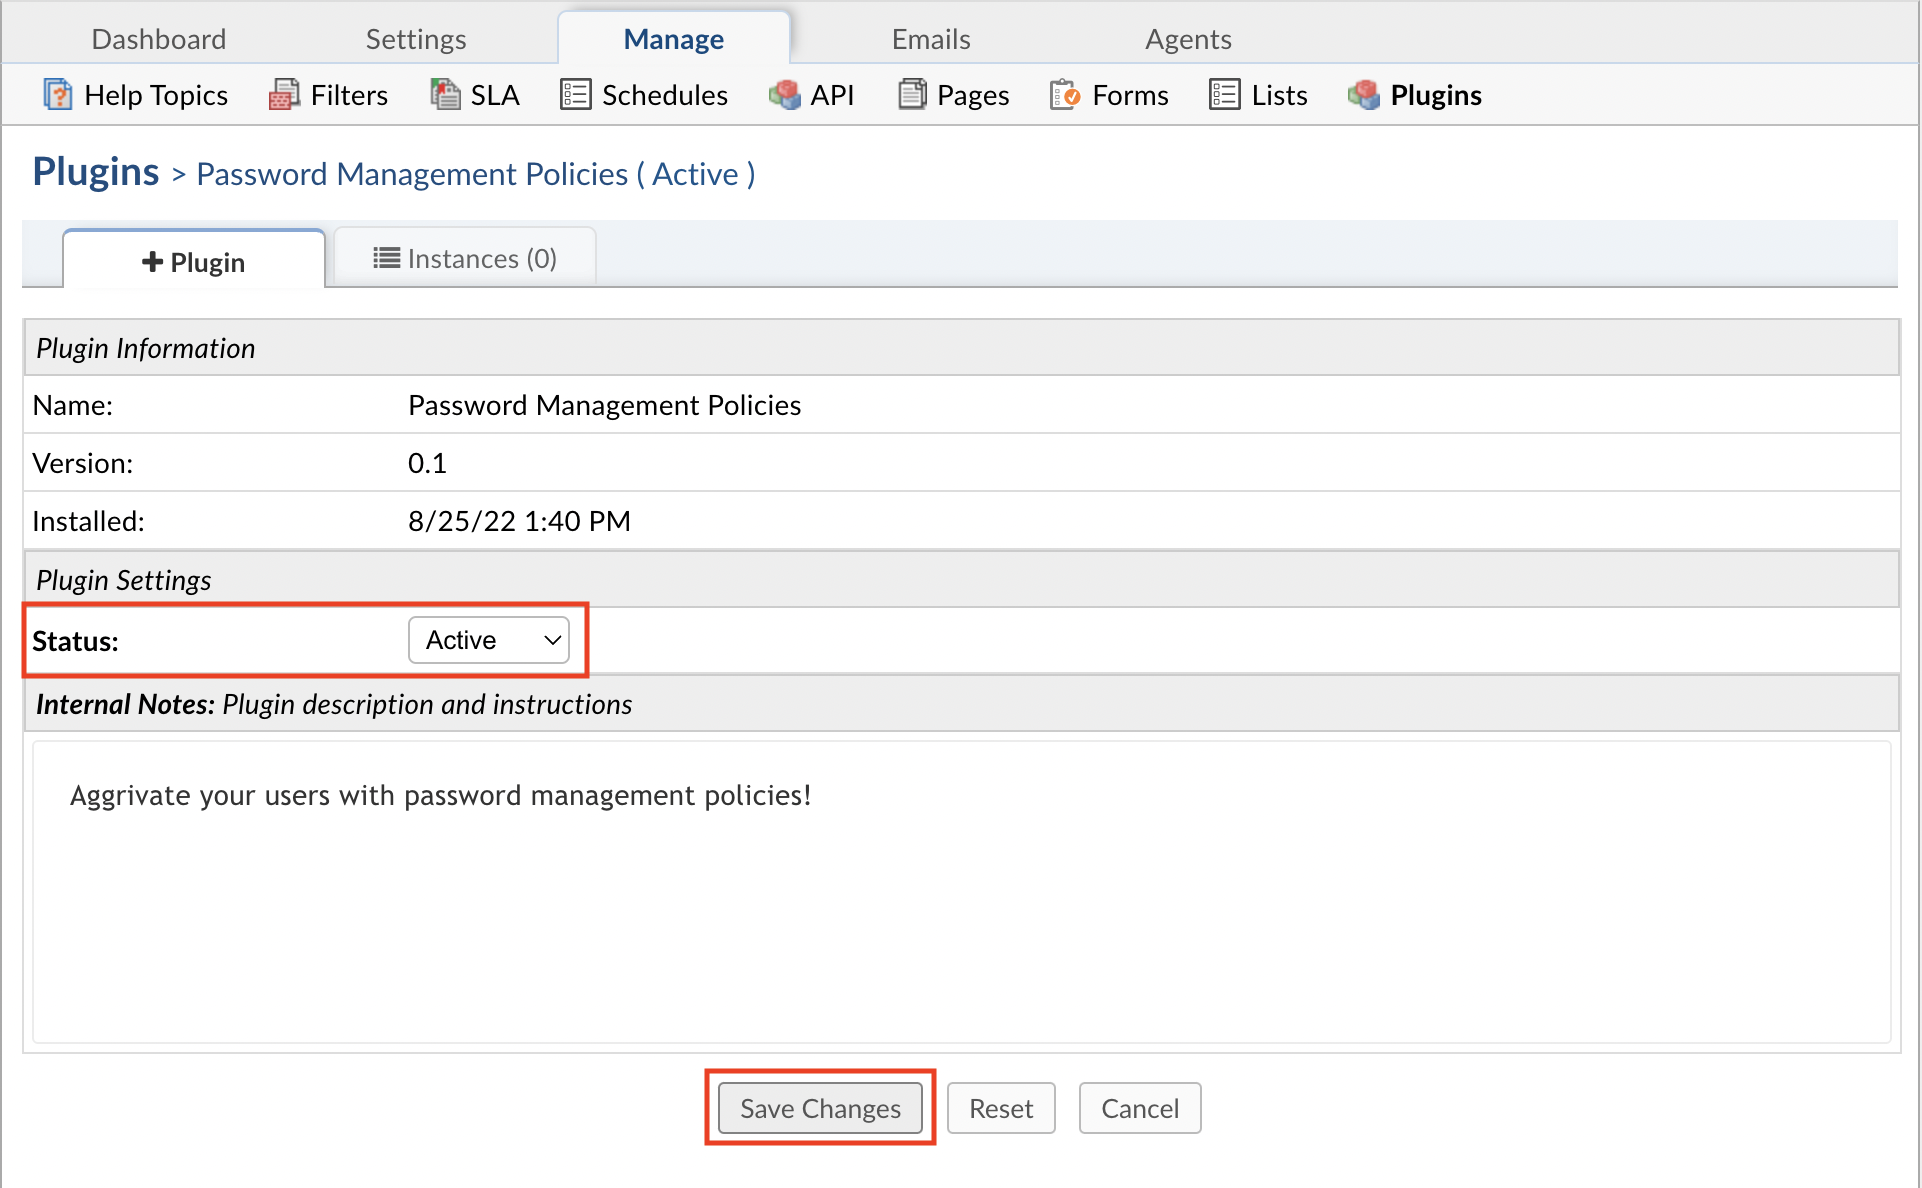This screenshot has width=1922, height=1188.
Task: Switch to the Agents section
Action: click(x=1188, y=38)
